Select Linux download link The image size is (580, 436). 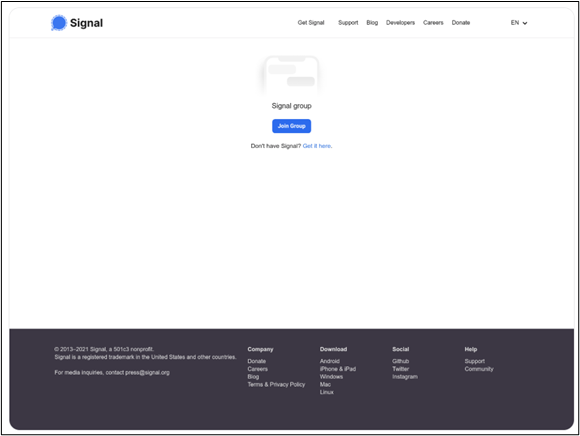pos(326,392)
